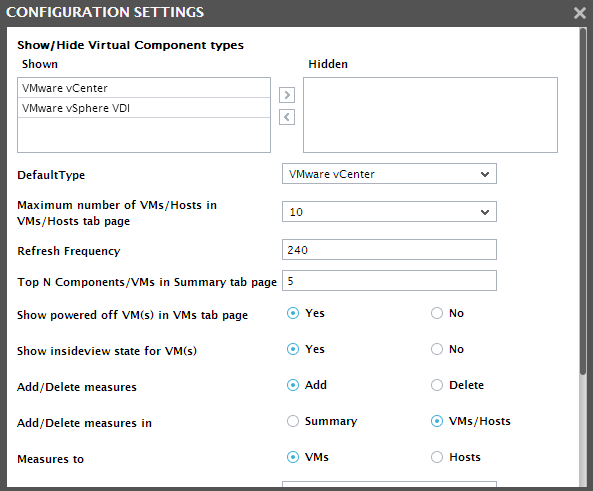The height and width of the screenshot is (491, 593).
Task: Move selected type back to Shown list
Action: [x=287, y=117]
